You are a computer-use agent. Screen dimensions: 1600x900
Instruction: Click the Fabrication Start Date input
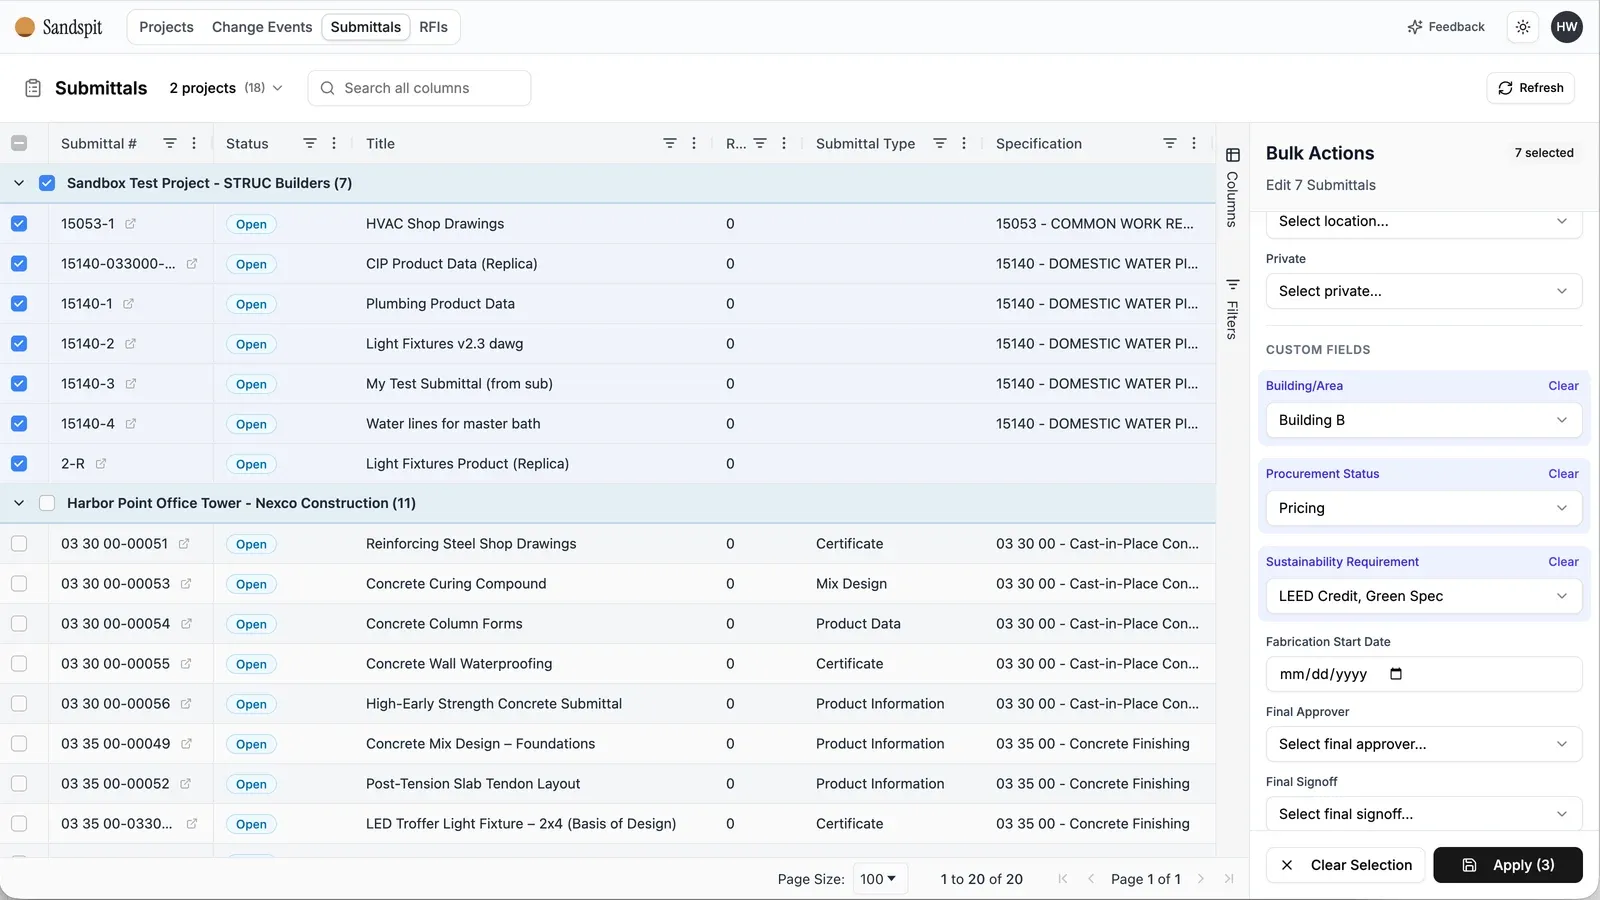1424,674
